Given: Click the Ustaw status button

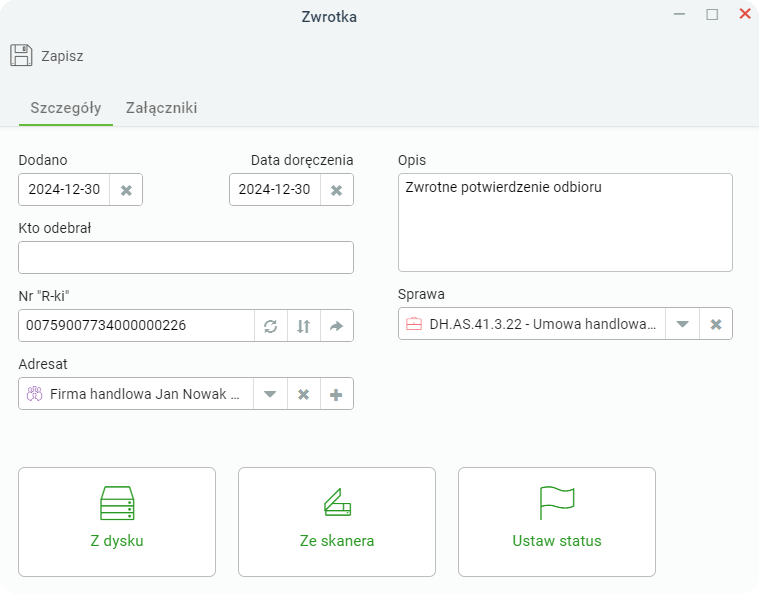Looking at the screenshot, I should click(557, 522).
